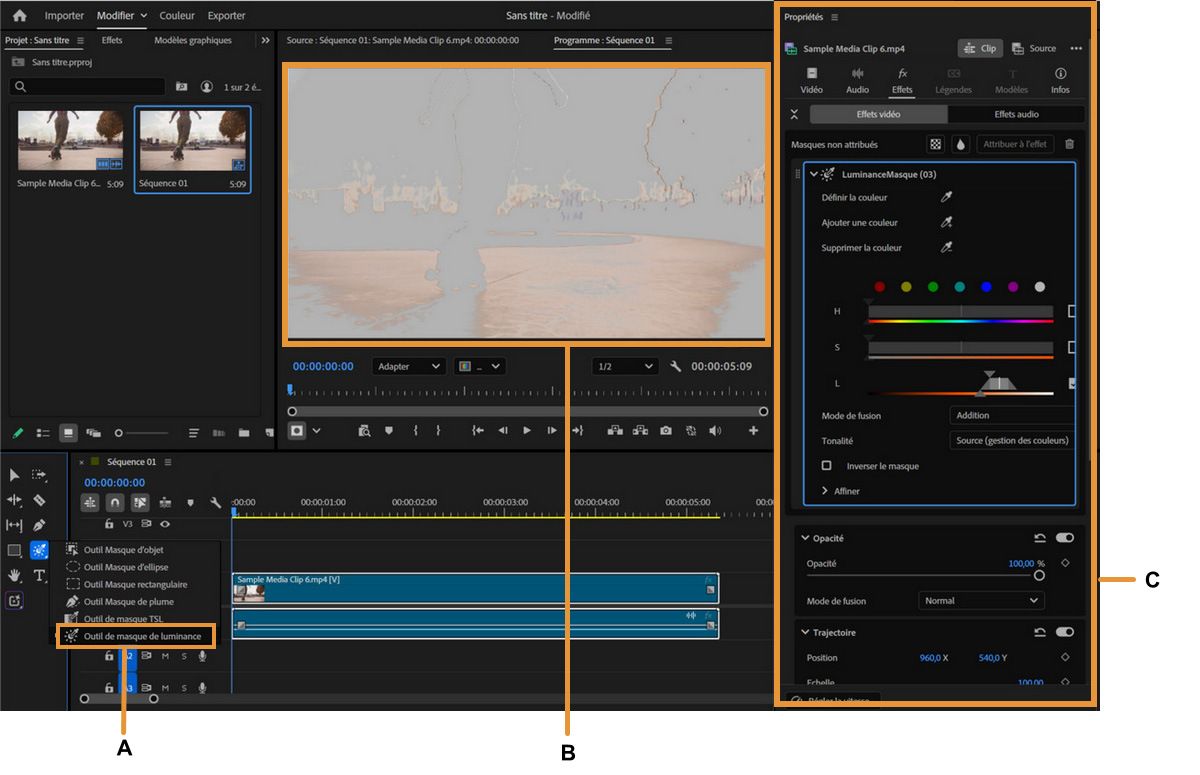Pick the Supprimer la couleur eyedropper
Image resolution: width=1200 pixels, height=775 pixels.
(946, 247)
